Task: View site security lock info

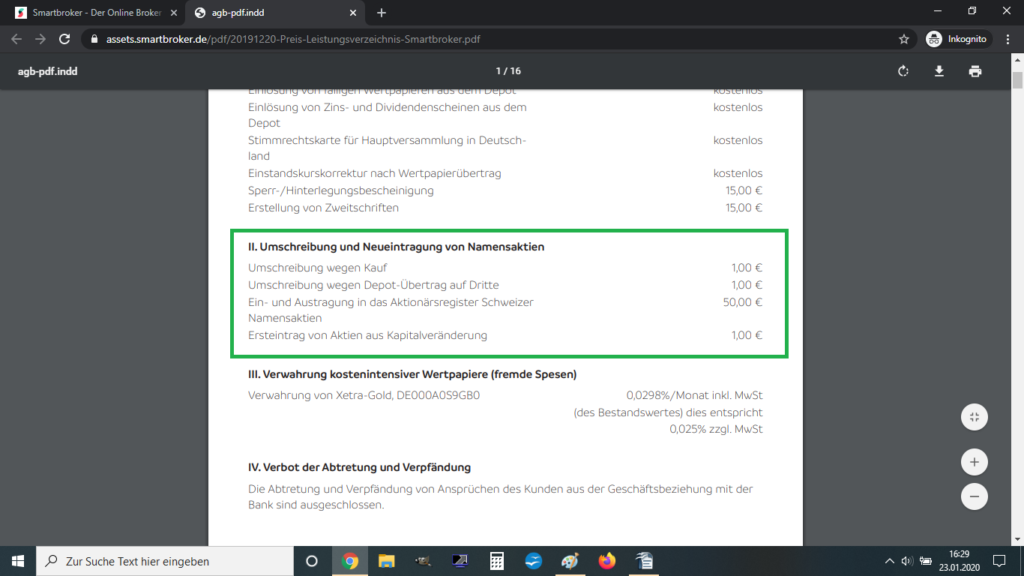Action: click(x=94, y=39)
